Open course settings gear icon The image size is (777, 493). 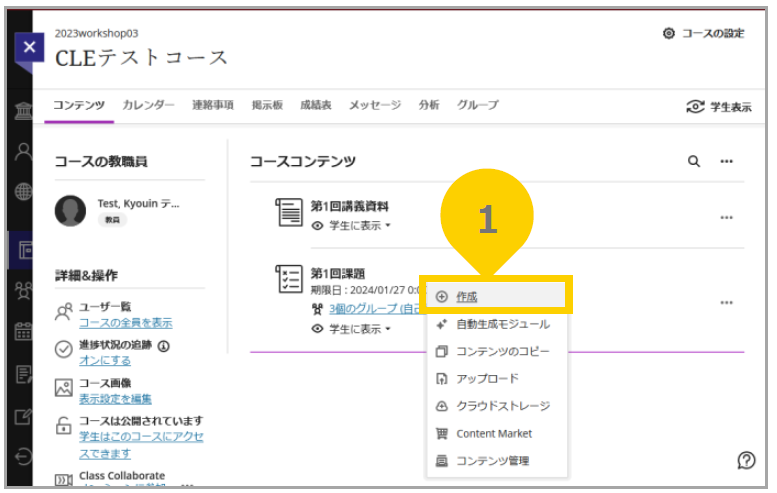(668, 33)
